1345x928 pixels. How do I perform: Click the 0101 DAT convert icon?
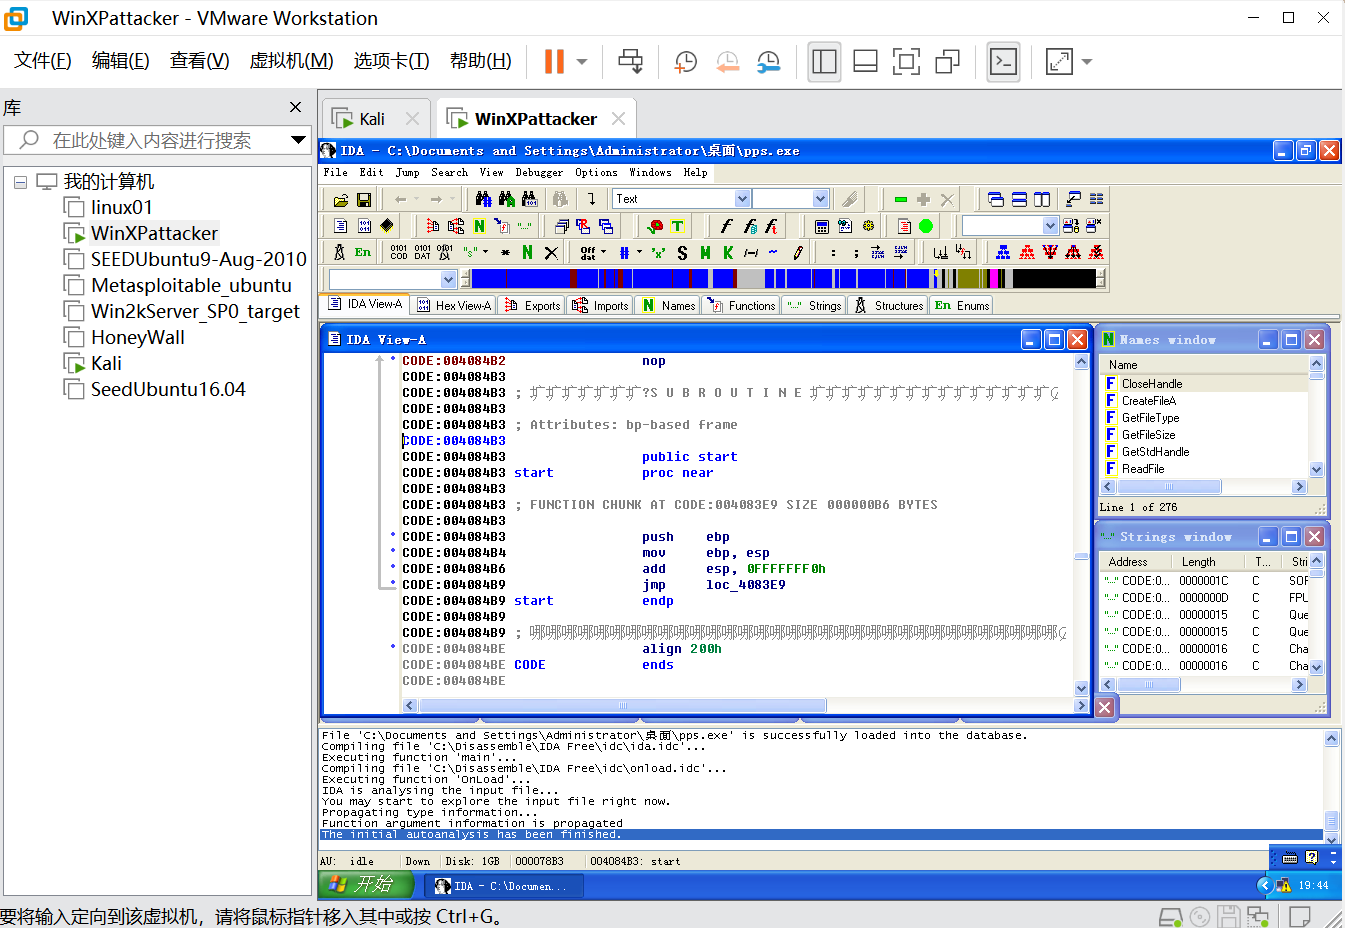(422, 252)
